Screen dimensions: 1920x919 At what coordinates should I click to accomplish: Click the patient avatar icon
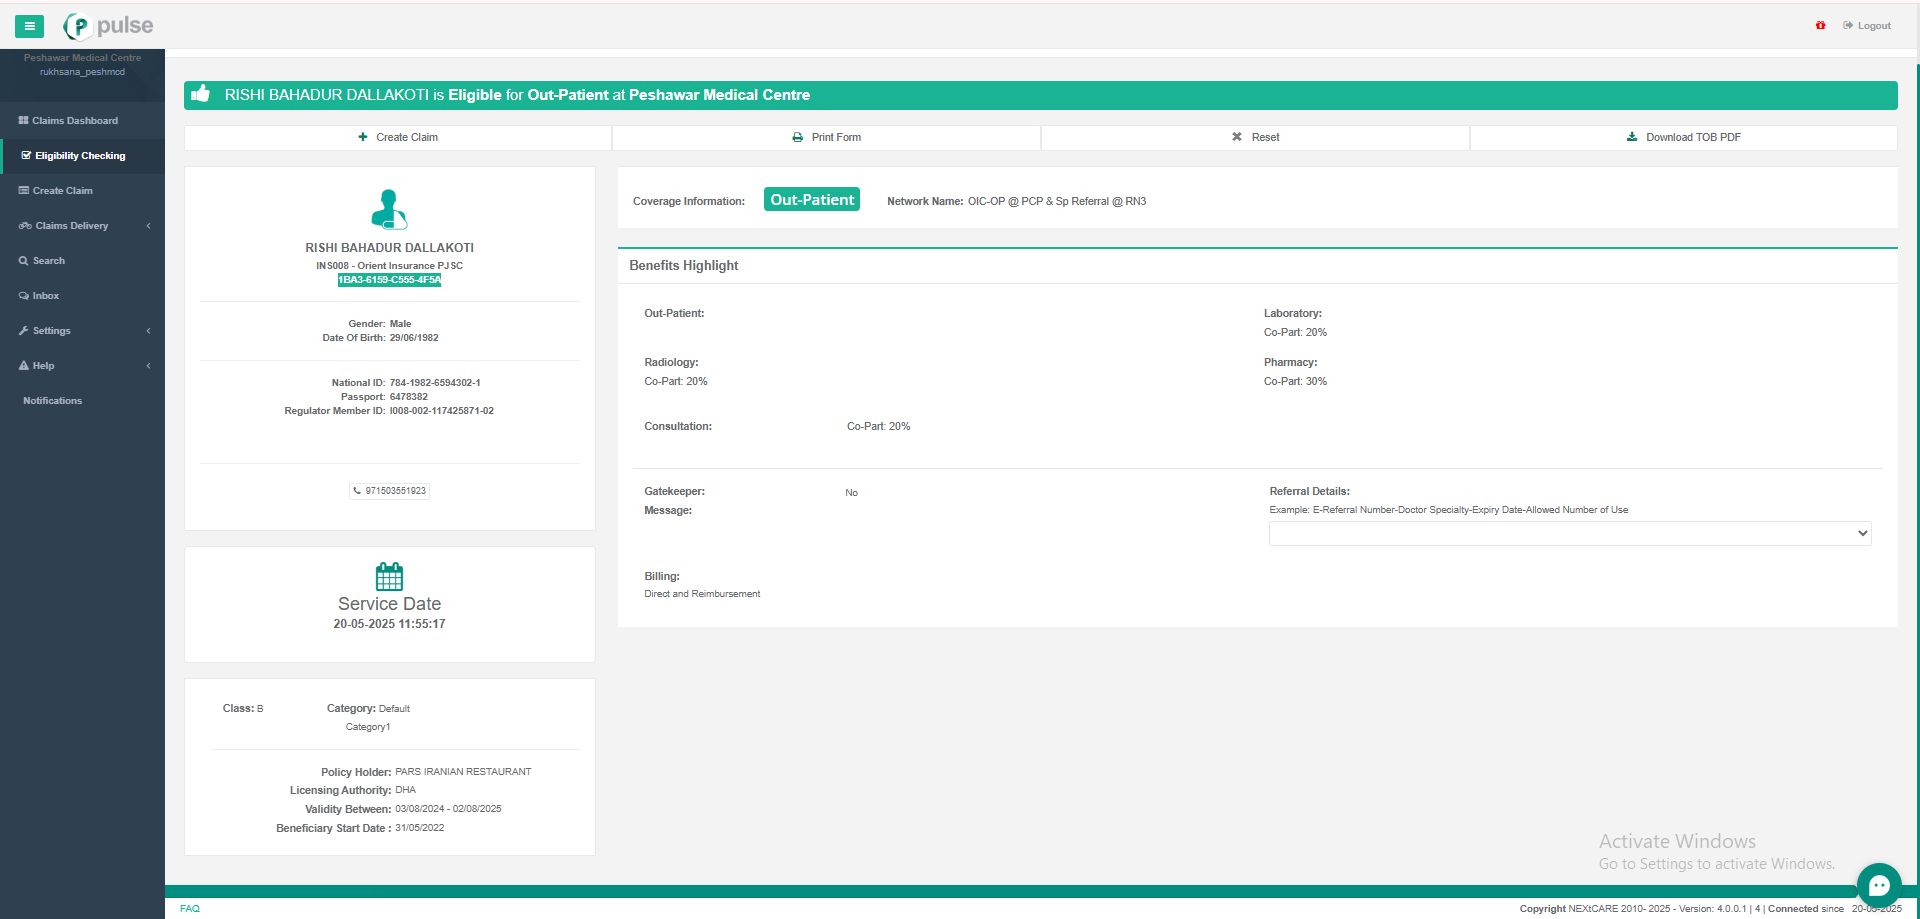pyautogui.click(x=389, y=210)
